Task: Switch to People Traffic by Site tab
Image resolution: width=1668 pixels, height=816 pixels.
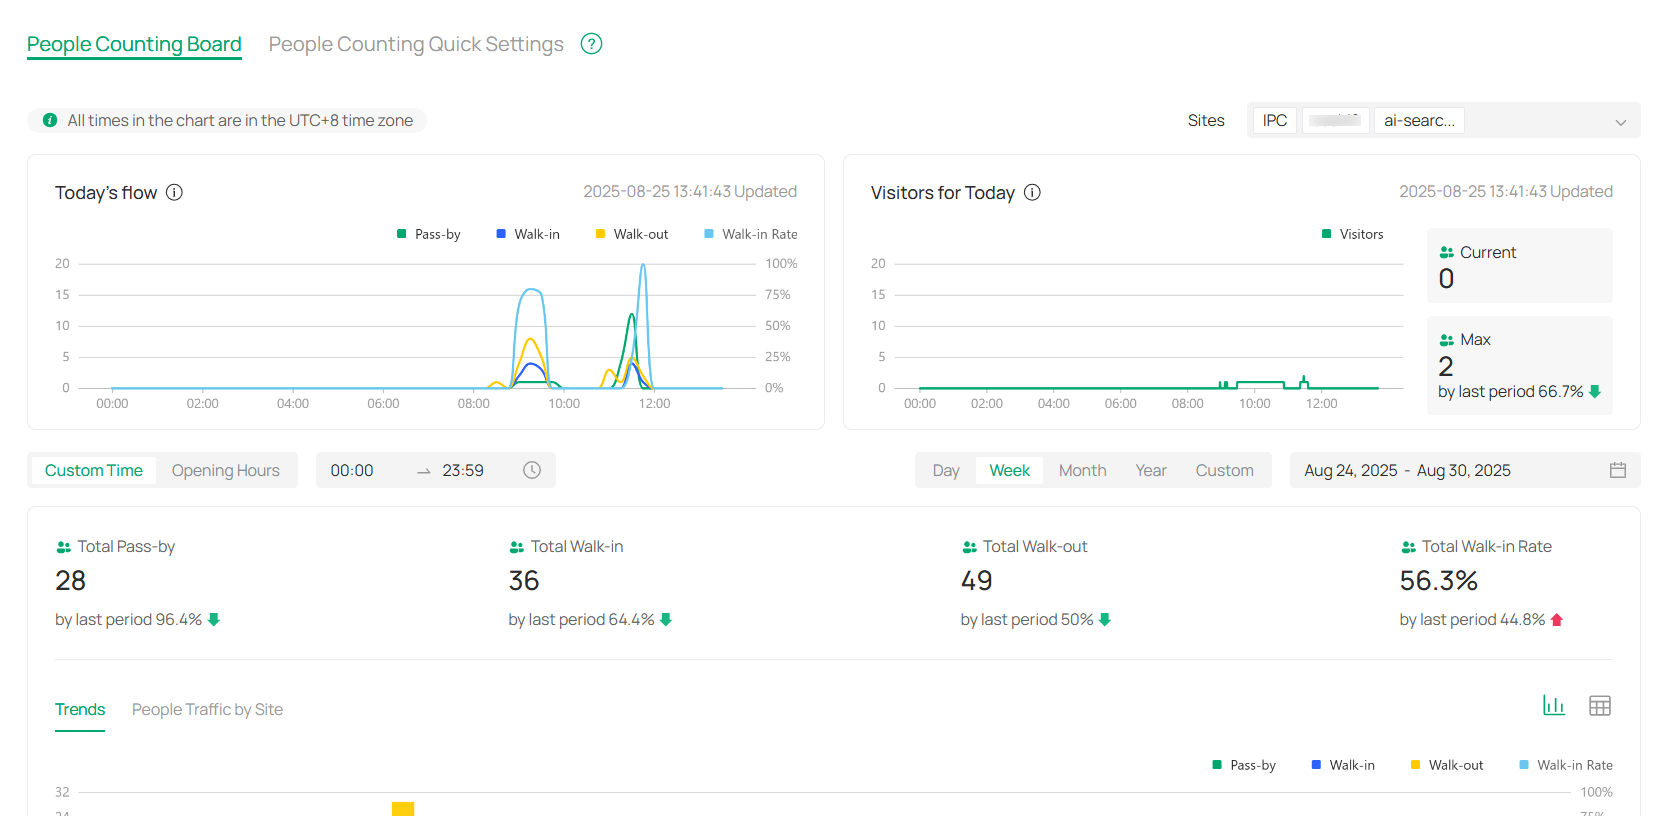Action: tap(207, 709)
